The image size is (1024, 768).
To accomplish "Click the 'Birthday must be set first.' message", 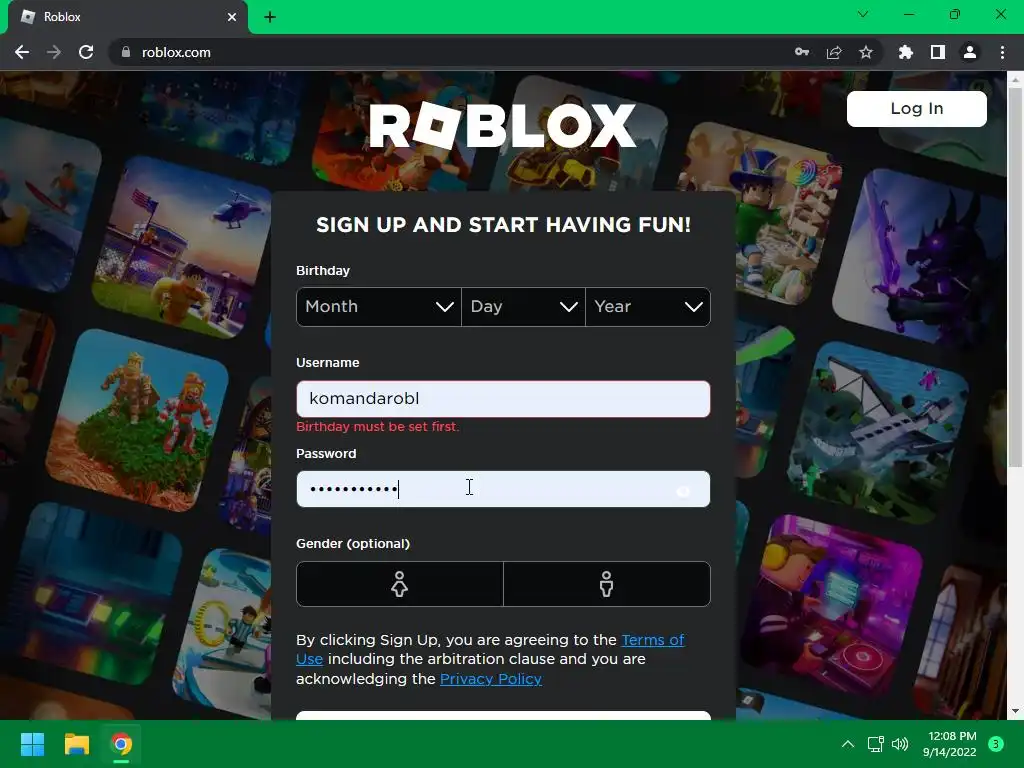I will [x=377, y=426].
